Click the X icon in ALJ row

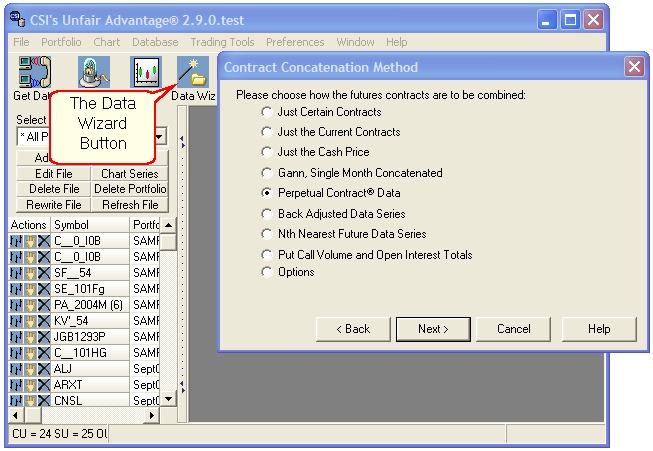[x=44, y=369]
